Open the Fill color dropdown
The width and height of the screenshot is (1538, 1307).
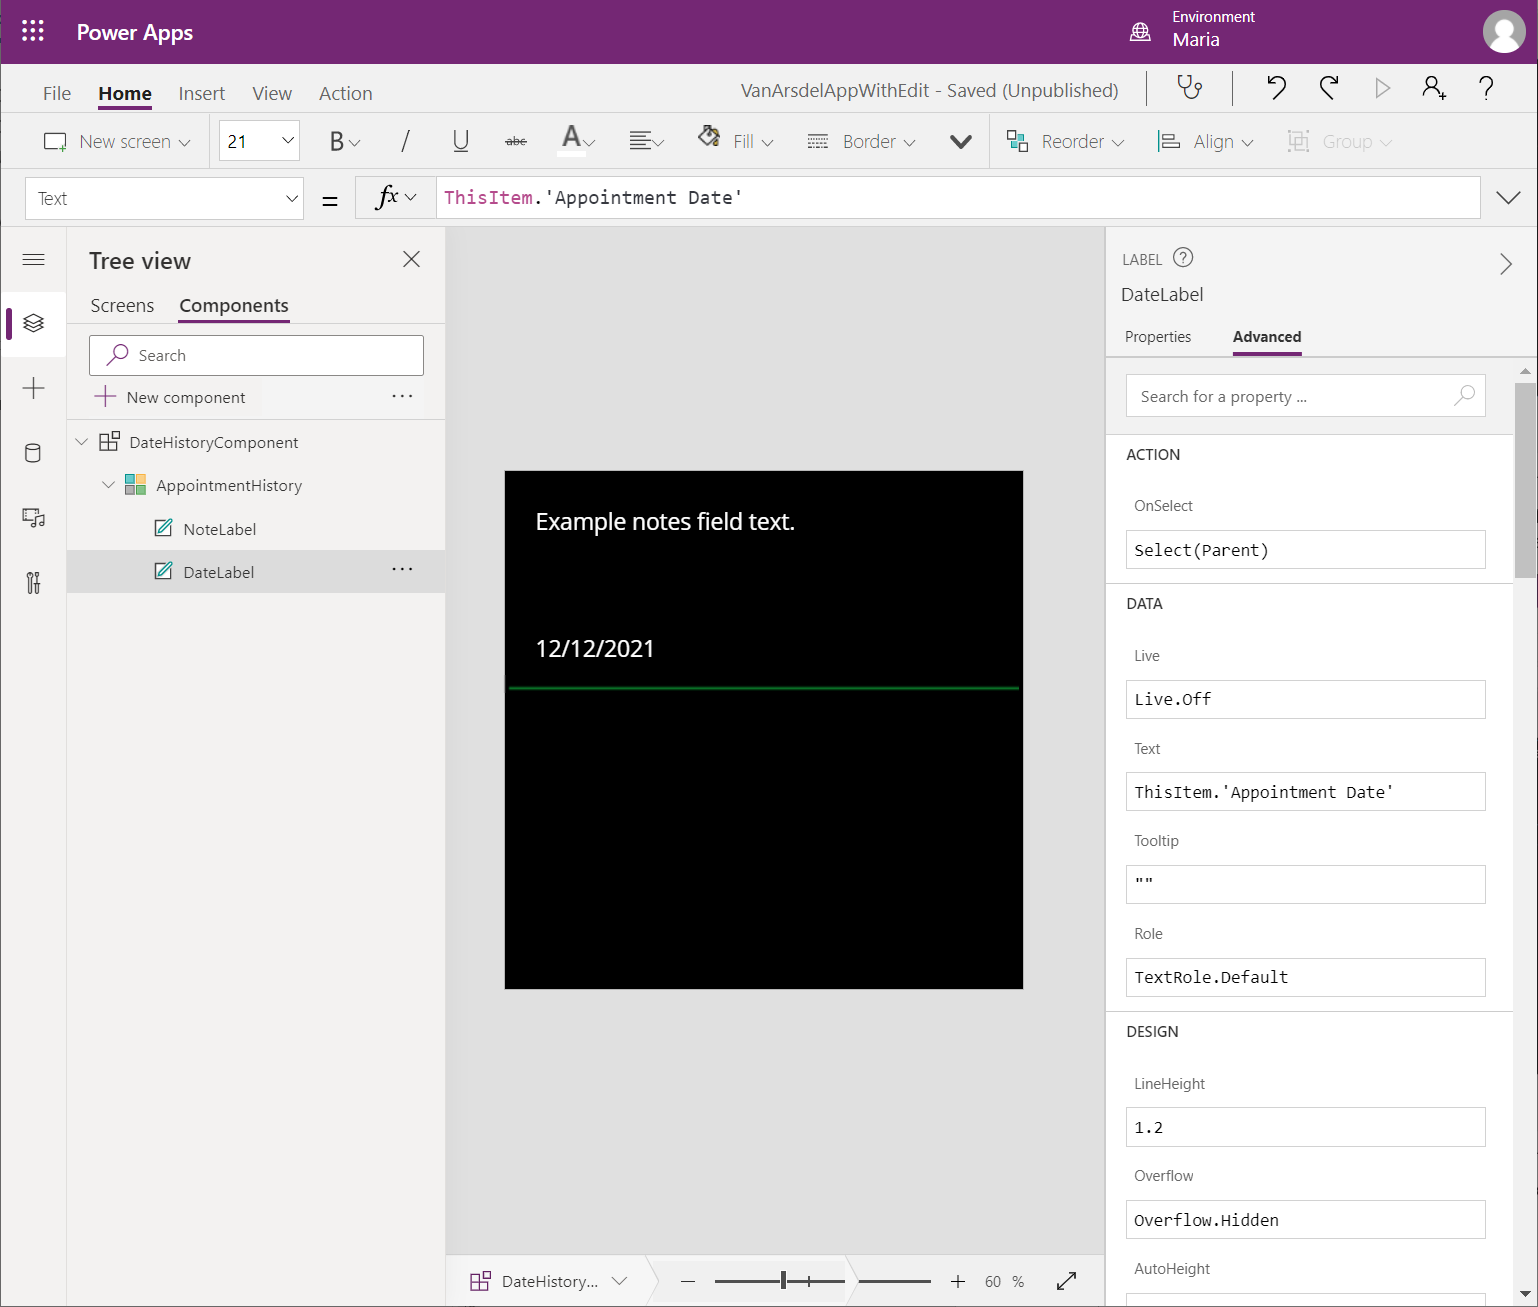pos(736,141)
